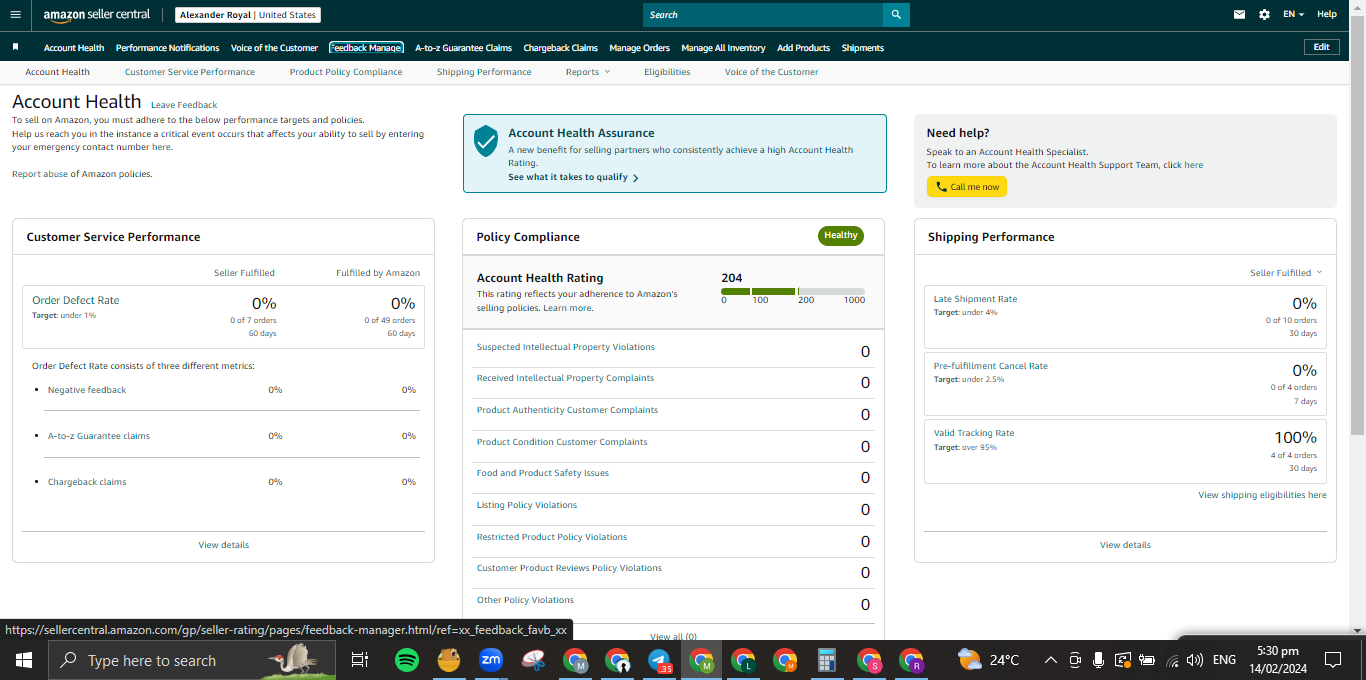Launch Spotify from the taskbar

[x=406, y=660]
